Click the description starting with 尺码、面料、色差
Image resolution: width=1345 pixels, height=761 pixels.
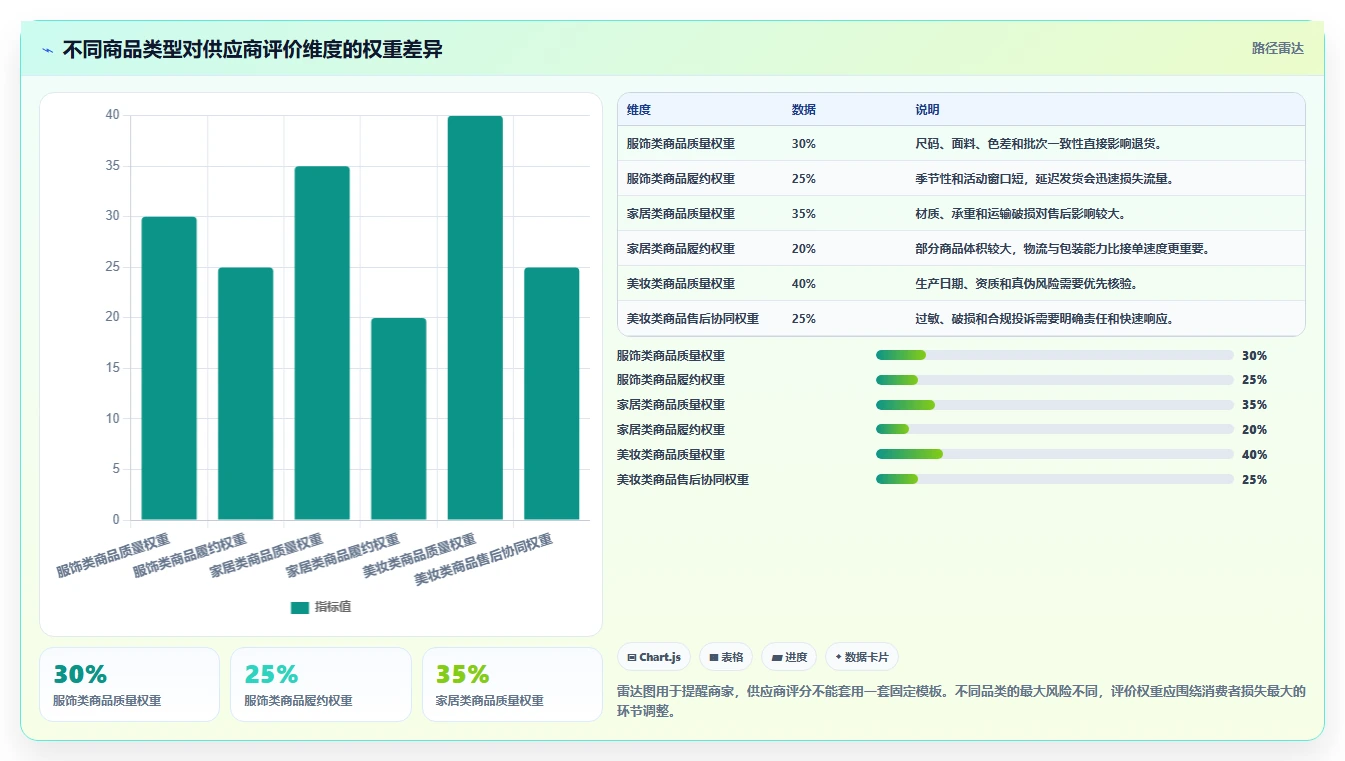pos(1038,144)
